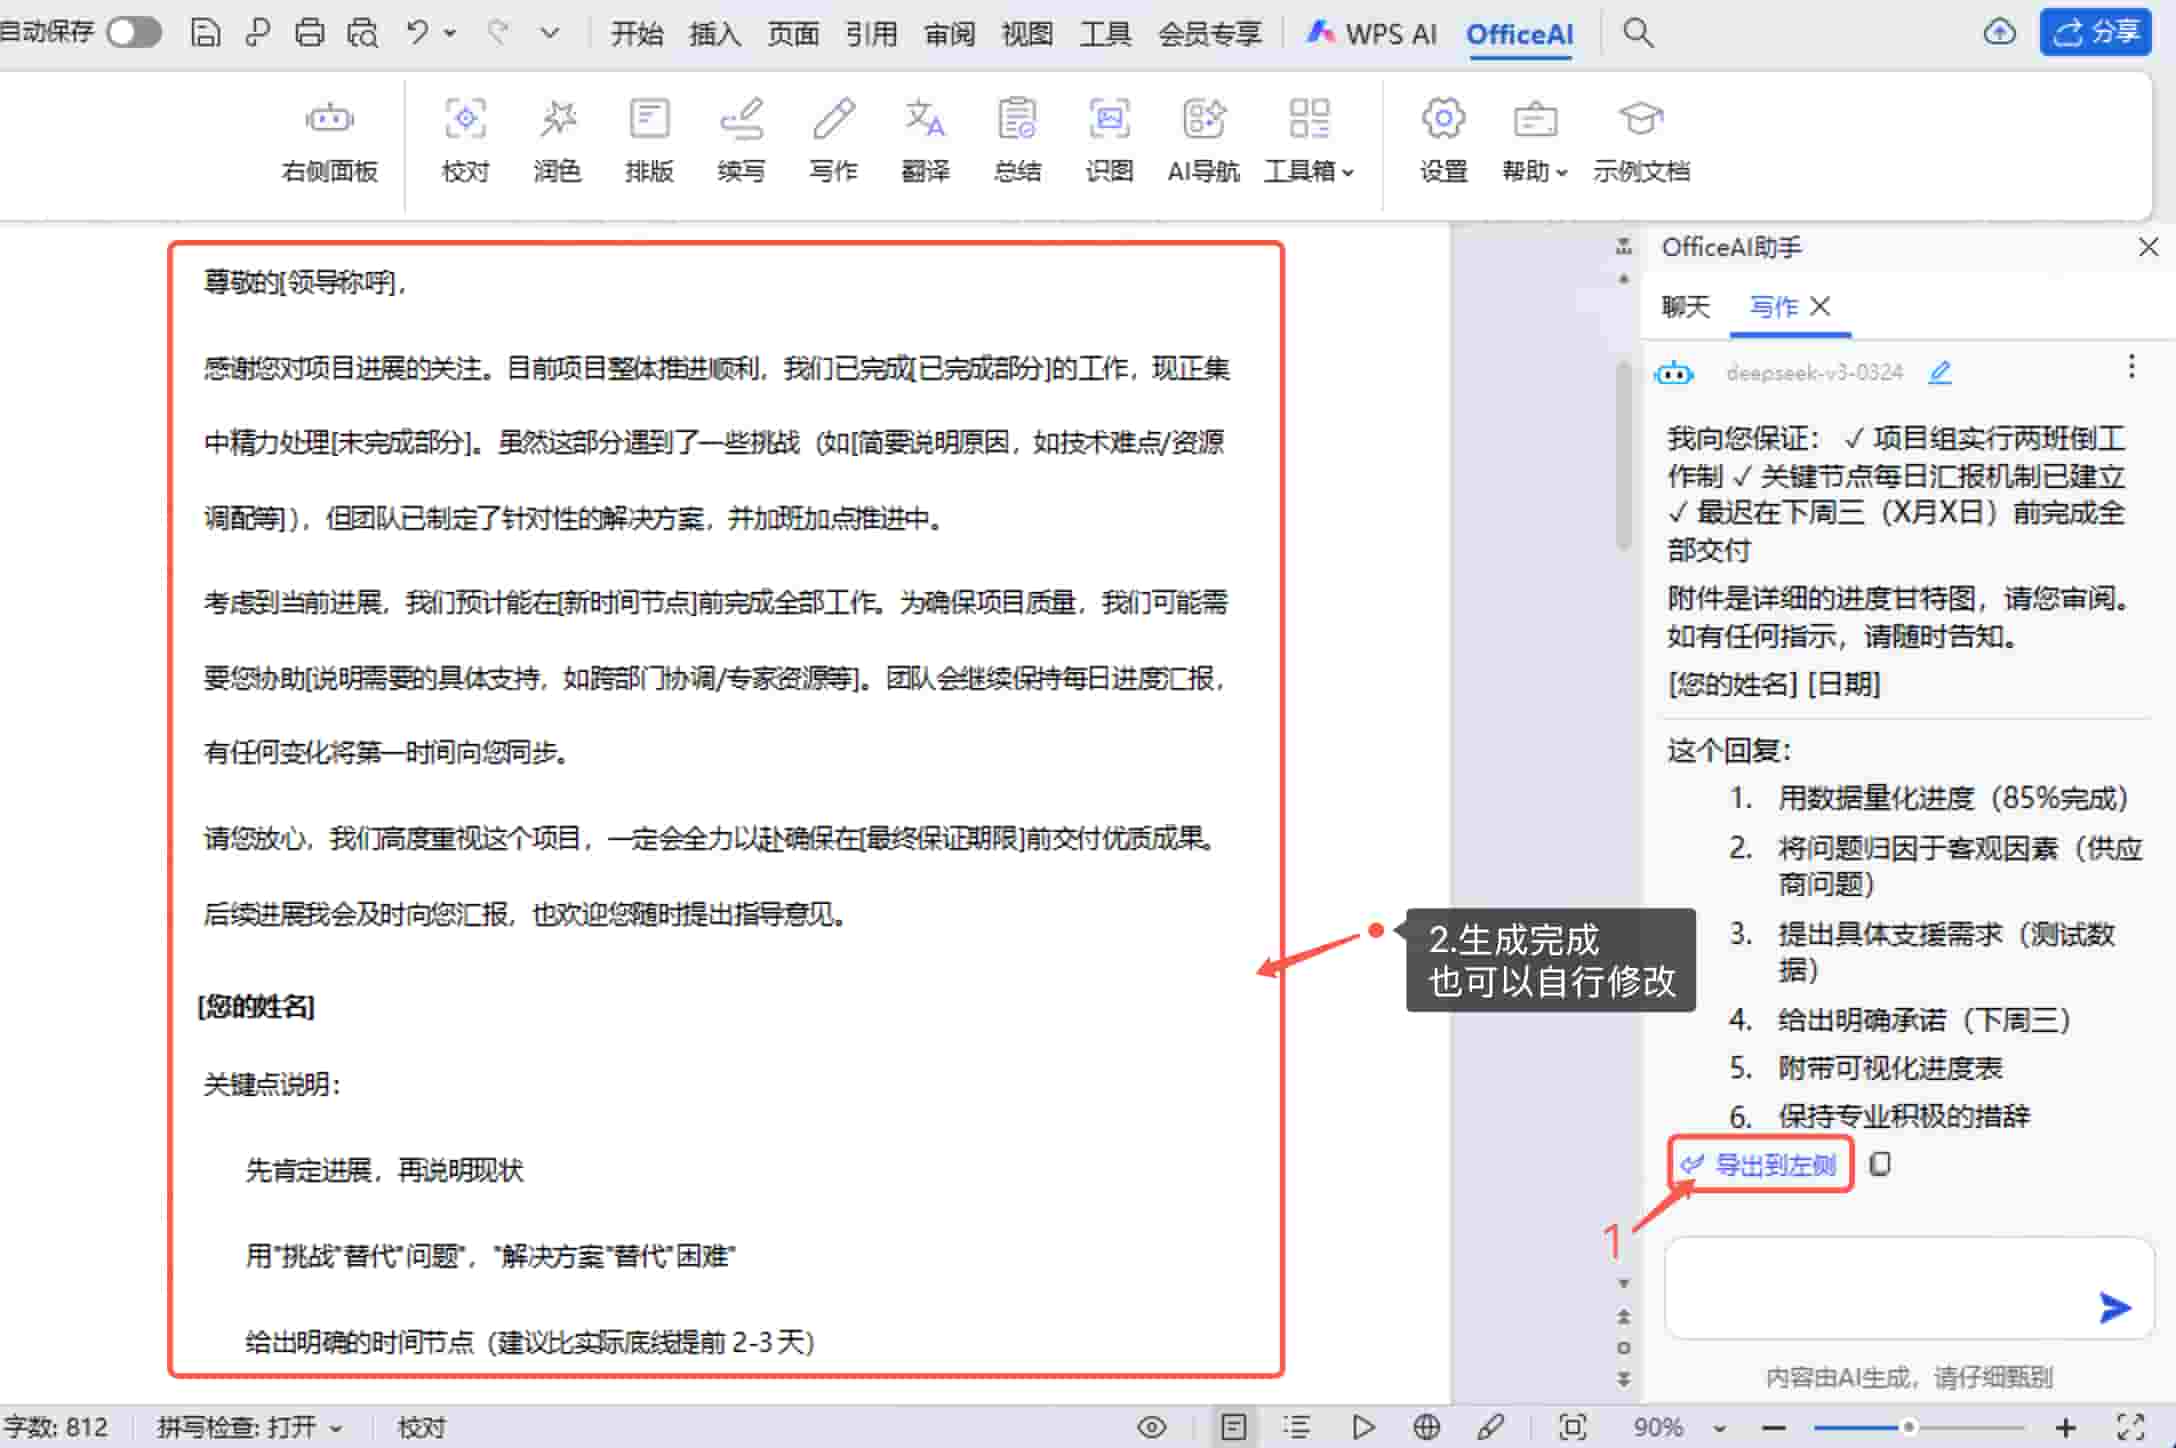Toggle the 右侧面板 side panel

(x=328, y=140)
